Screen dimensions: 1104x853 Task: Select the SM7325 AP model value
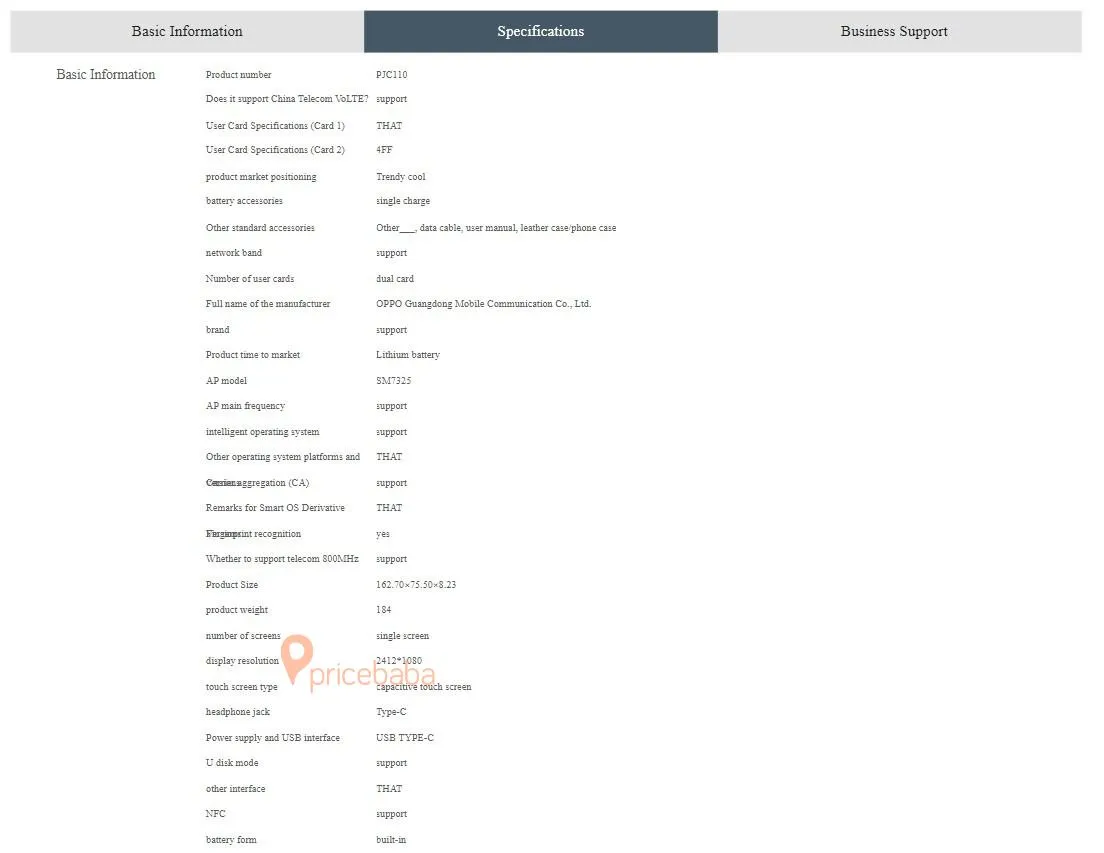[x=393, y=381]
